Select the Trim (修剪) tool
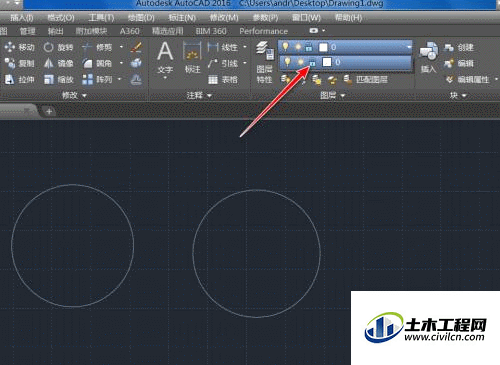Image resolution: width=500 pixels, height=365 pixels. pyautogui.click(x=97, y=47)
